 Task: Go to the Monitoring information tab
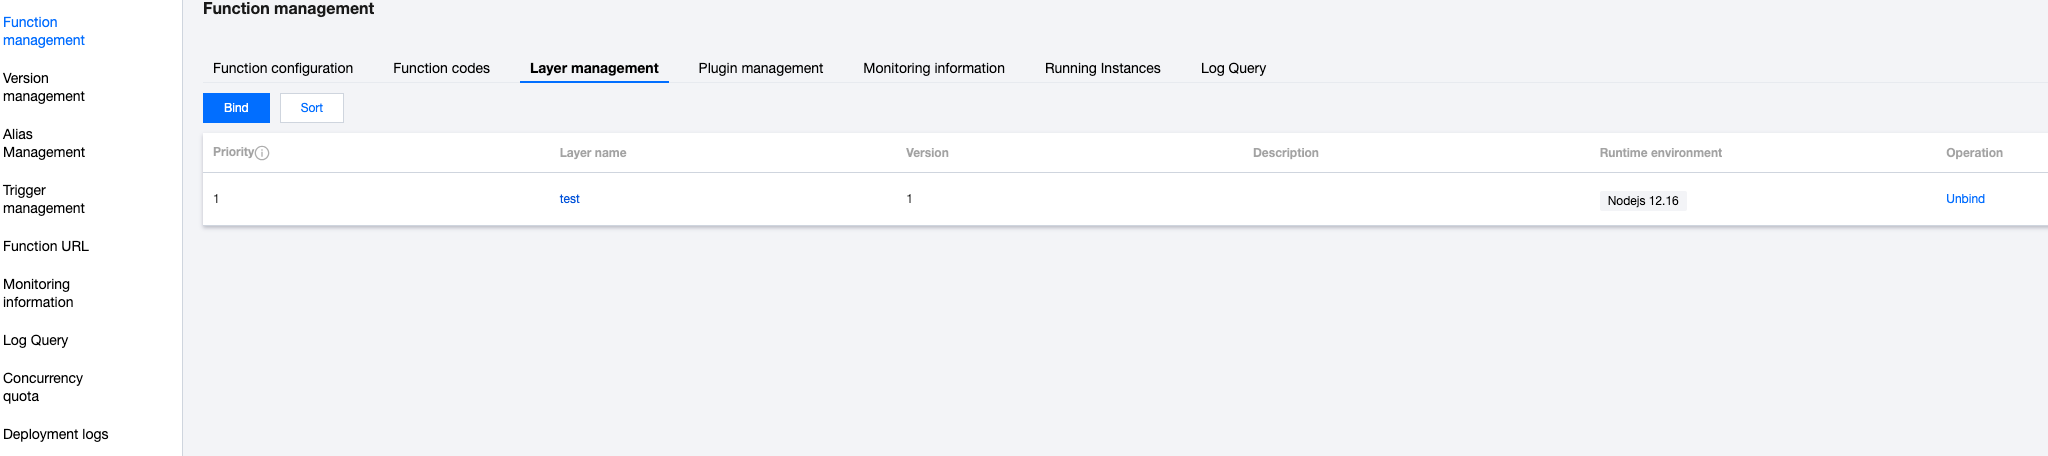click(x=934, y=68)
